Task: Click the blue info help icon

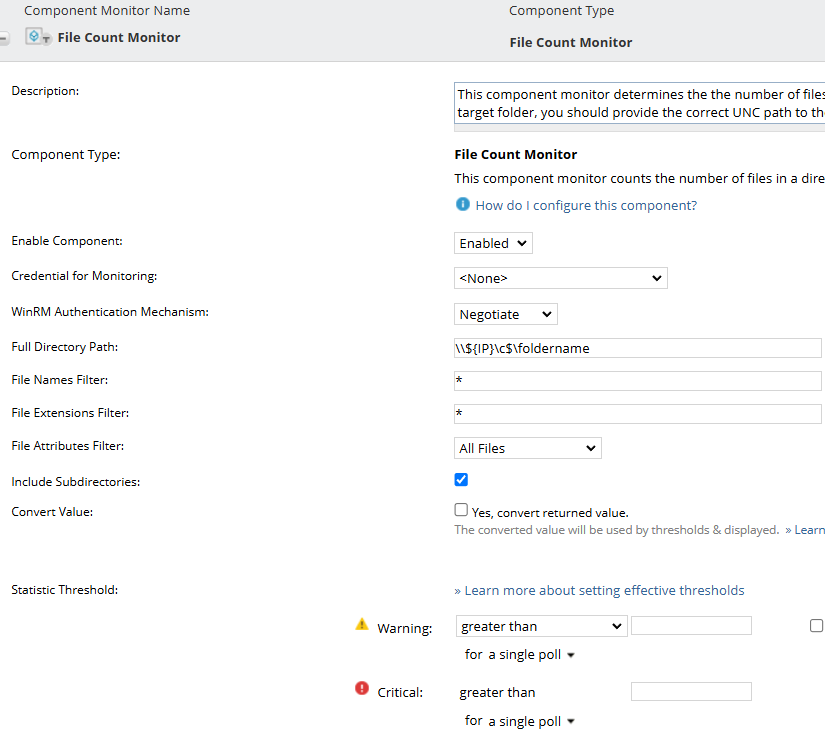Action: (x=463, y=205)
